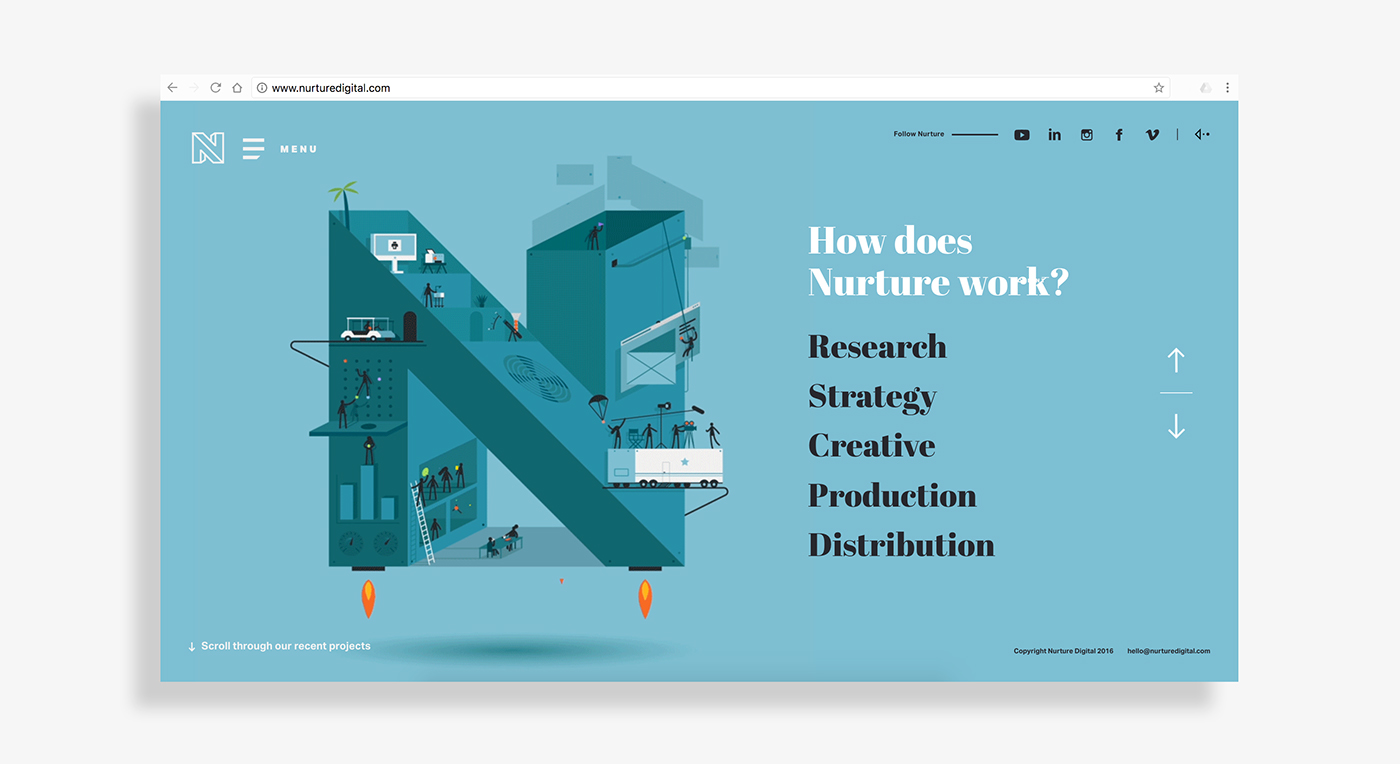Image resolution: width=1400 pixels, height=764 pixels.
Task: Bookmark the page with the star icon
Action: (1159, 88)
